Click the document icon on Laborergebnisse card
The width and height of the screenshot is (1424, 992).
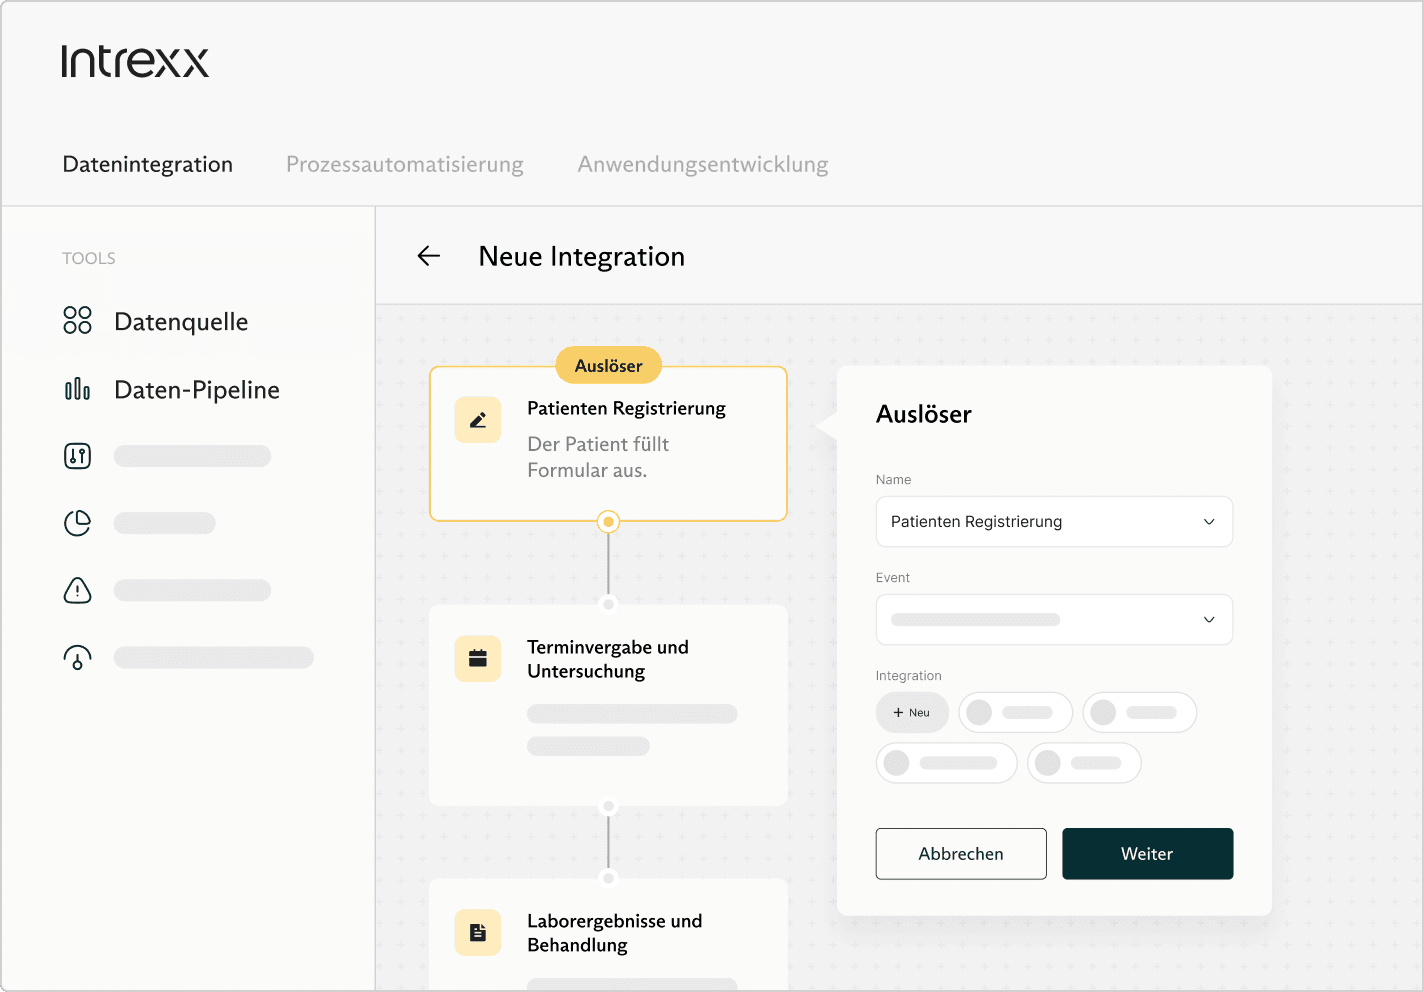pos(478,932)
